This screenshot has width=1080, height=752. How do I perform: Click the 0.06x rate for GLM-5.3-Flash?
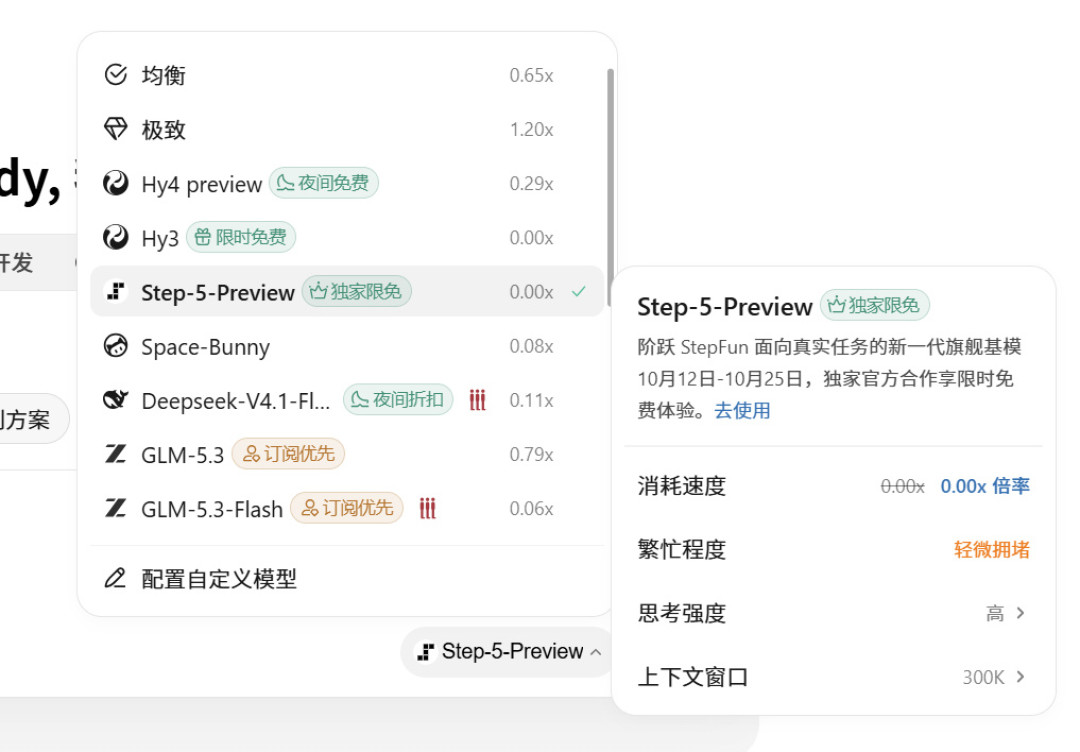(x=531, y=508)
